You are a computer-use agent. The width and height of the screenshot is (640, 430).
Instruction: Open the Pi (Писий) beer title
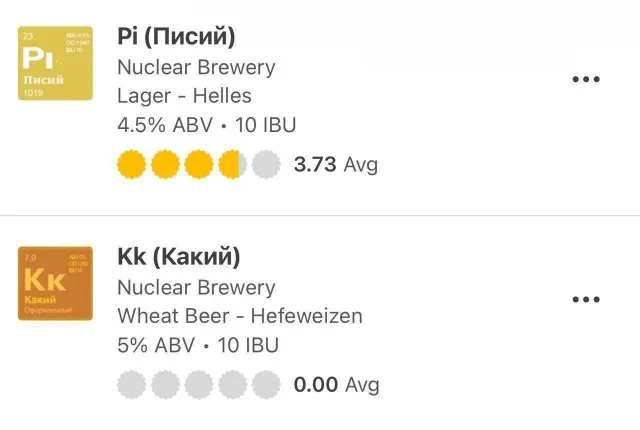tap(176, 38)
